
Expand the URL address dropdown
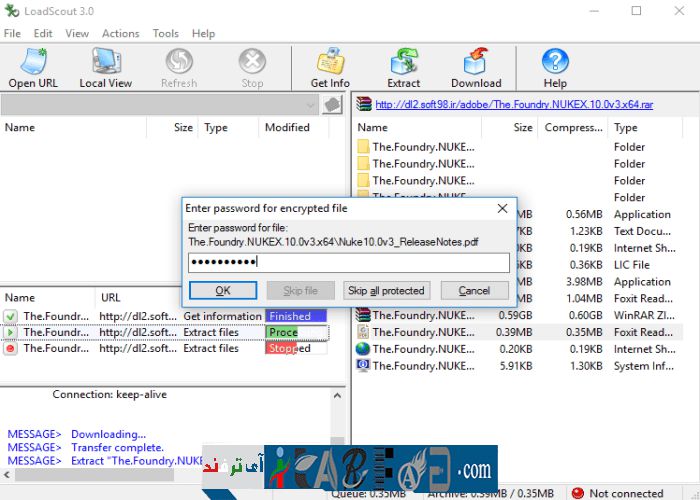[310, 105]
